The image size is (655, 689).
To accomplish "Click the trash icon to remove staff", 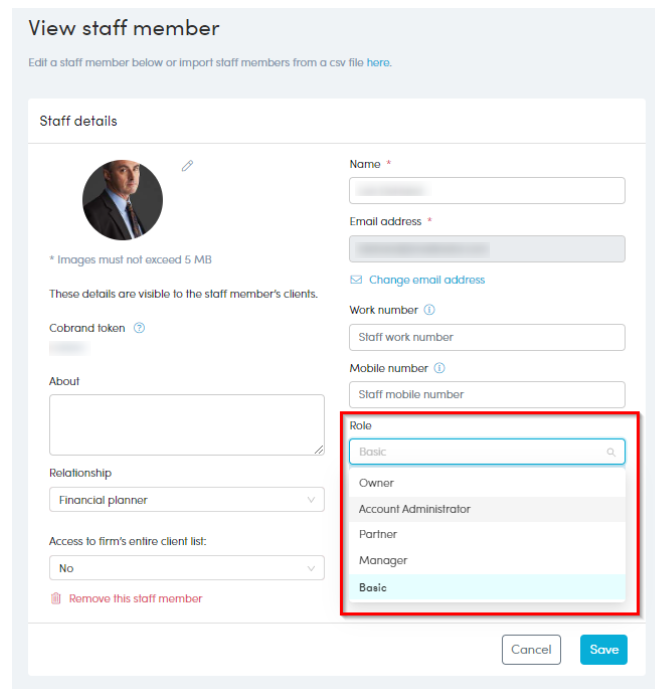I will (56, 599).
